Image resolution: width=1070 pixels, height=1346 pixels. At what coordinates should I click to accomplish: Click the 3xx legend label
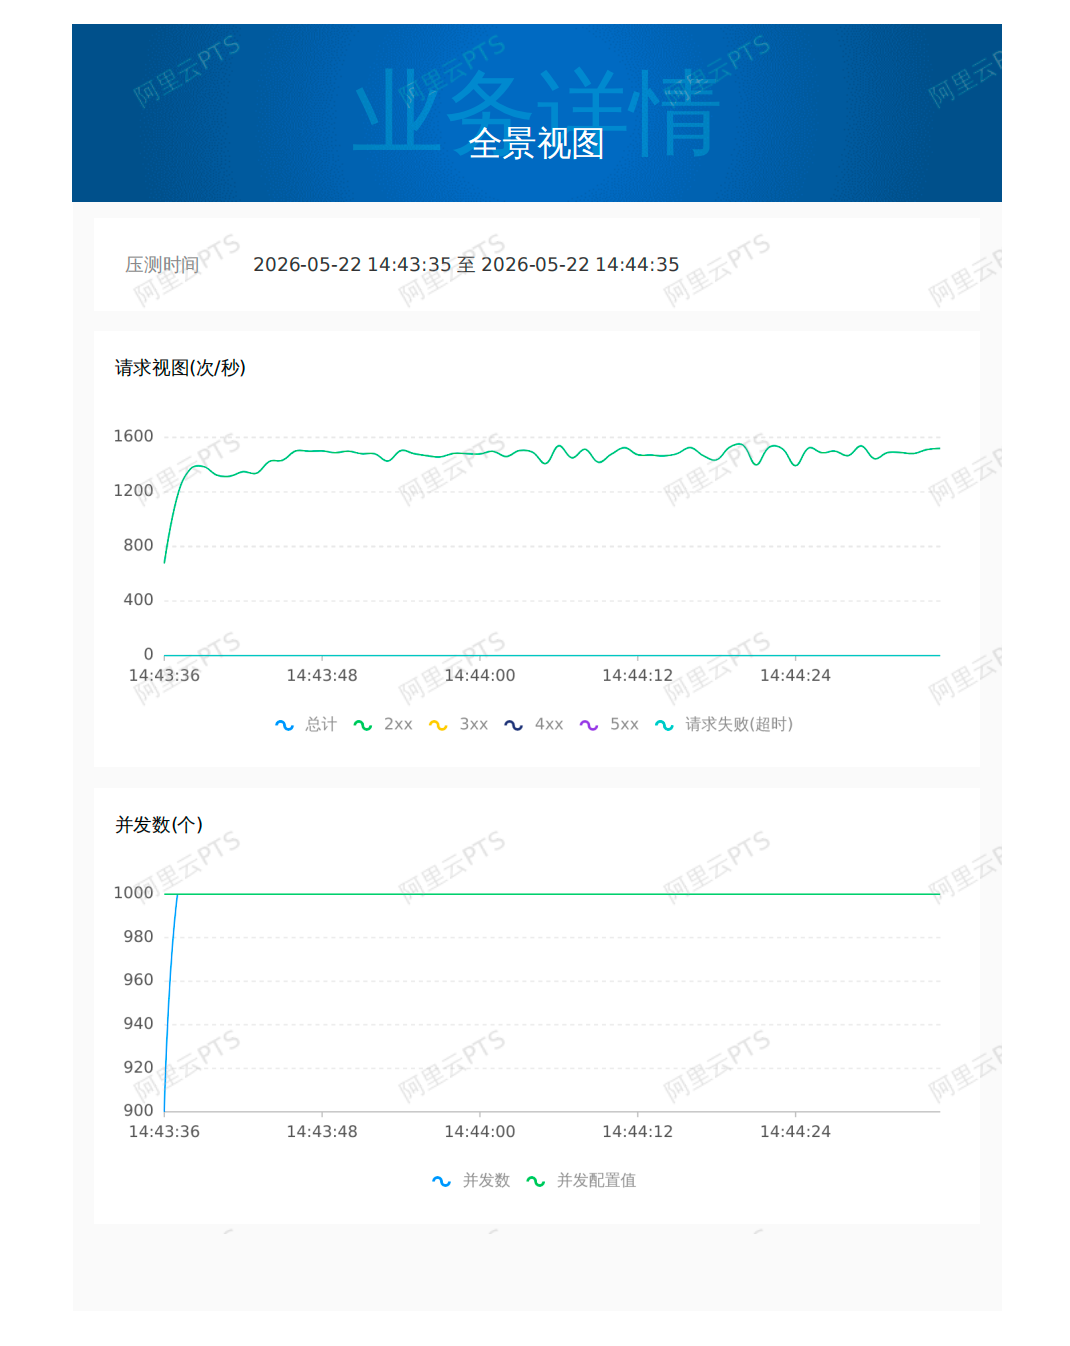pos(474,724)
